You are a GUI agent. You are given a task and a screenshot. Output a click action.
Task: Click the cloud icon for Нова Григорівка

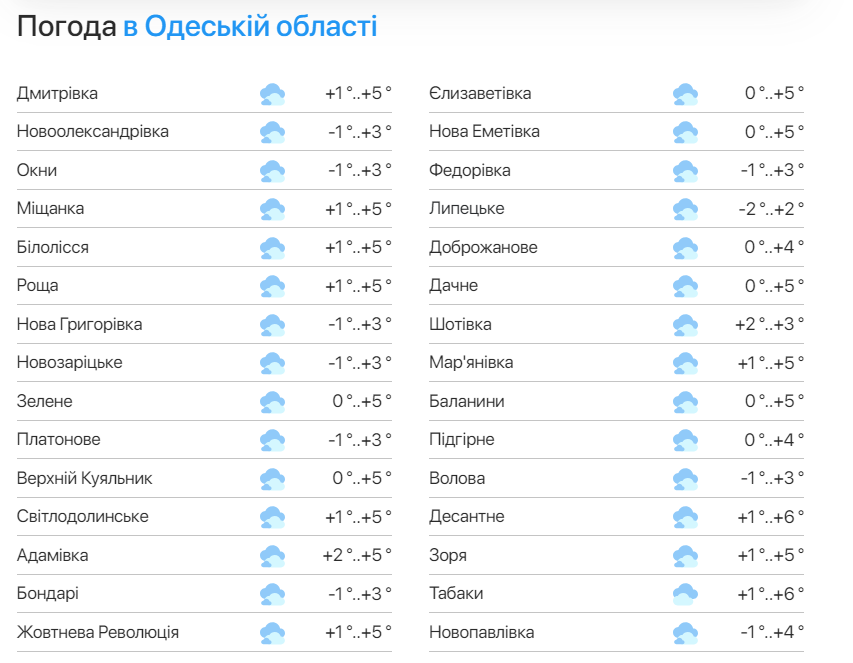coord(272,325)
